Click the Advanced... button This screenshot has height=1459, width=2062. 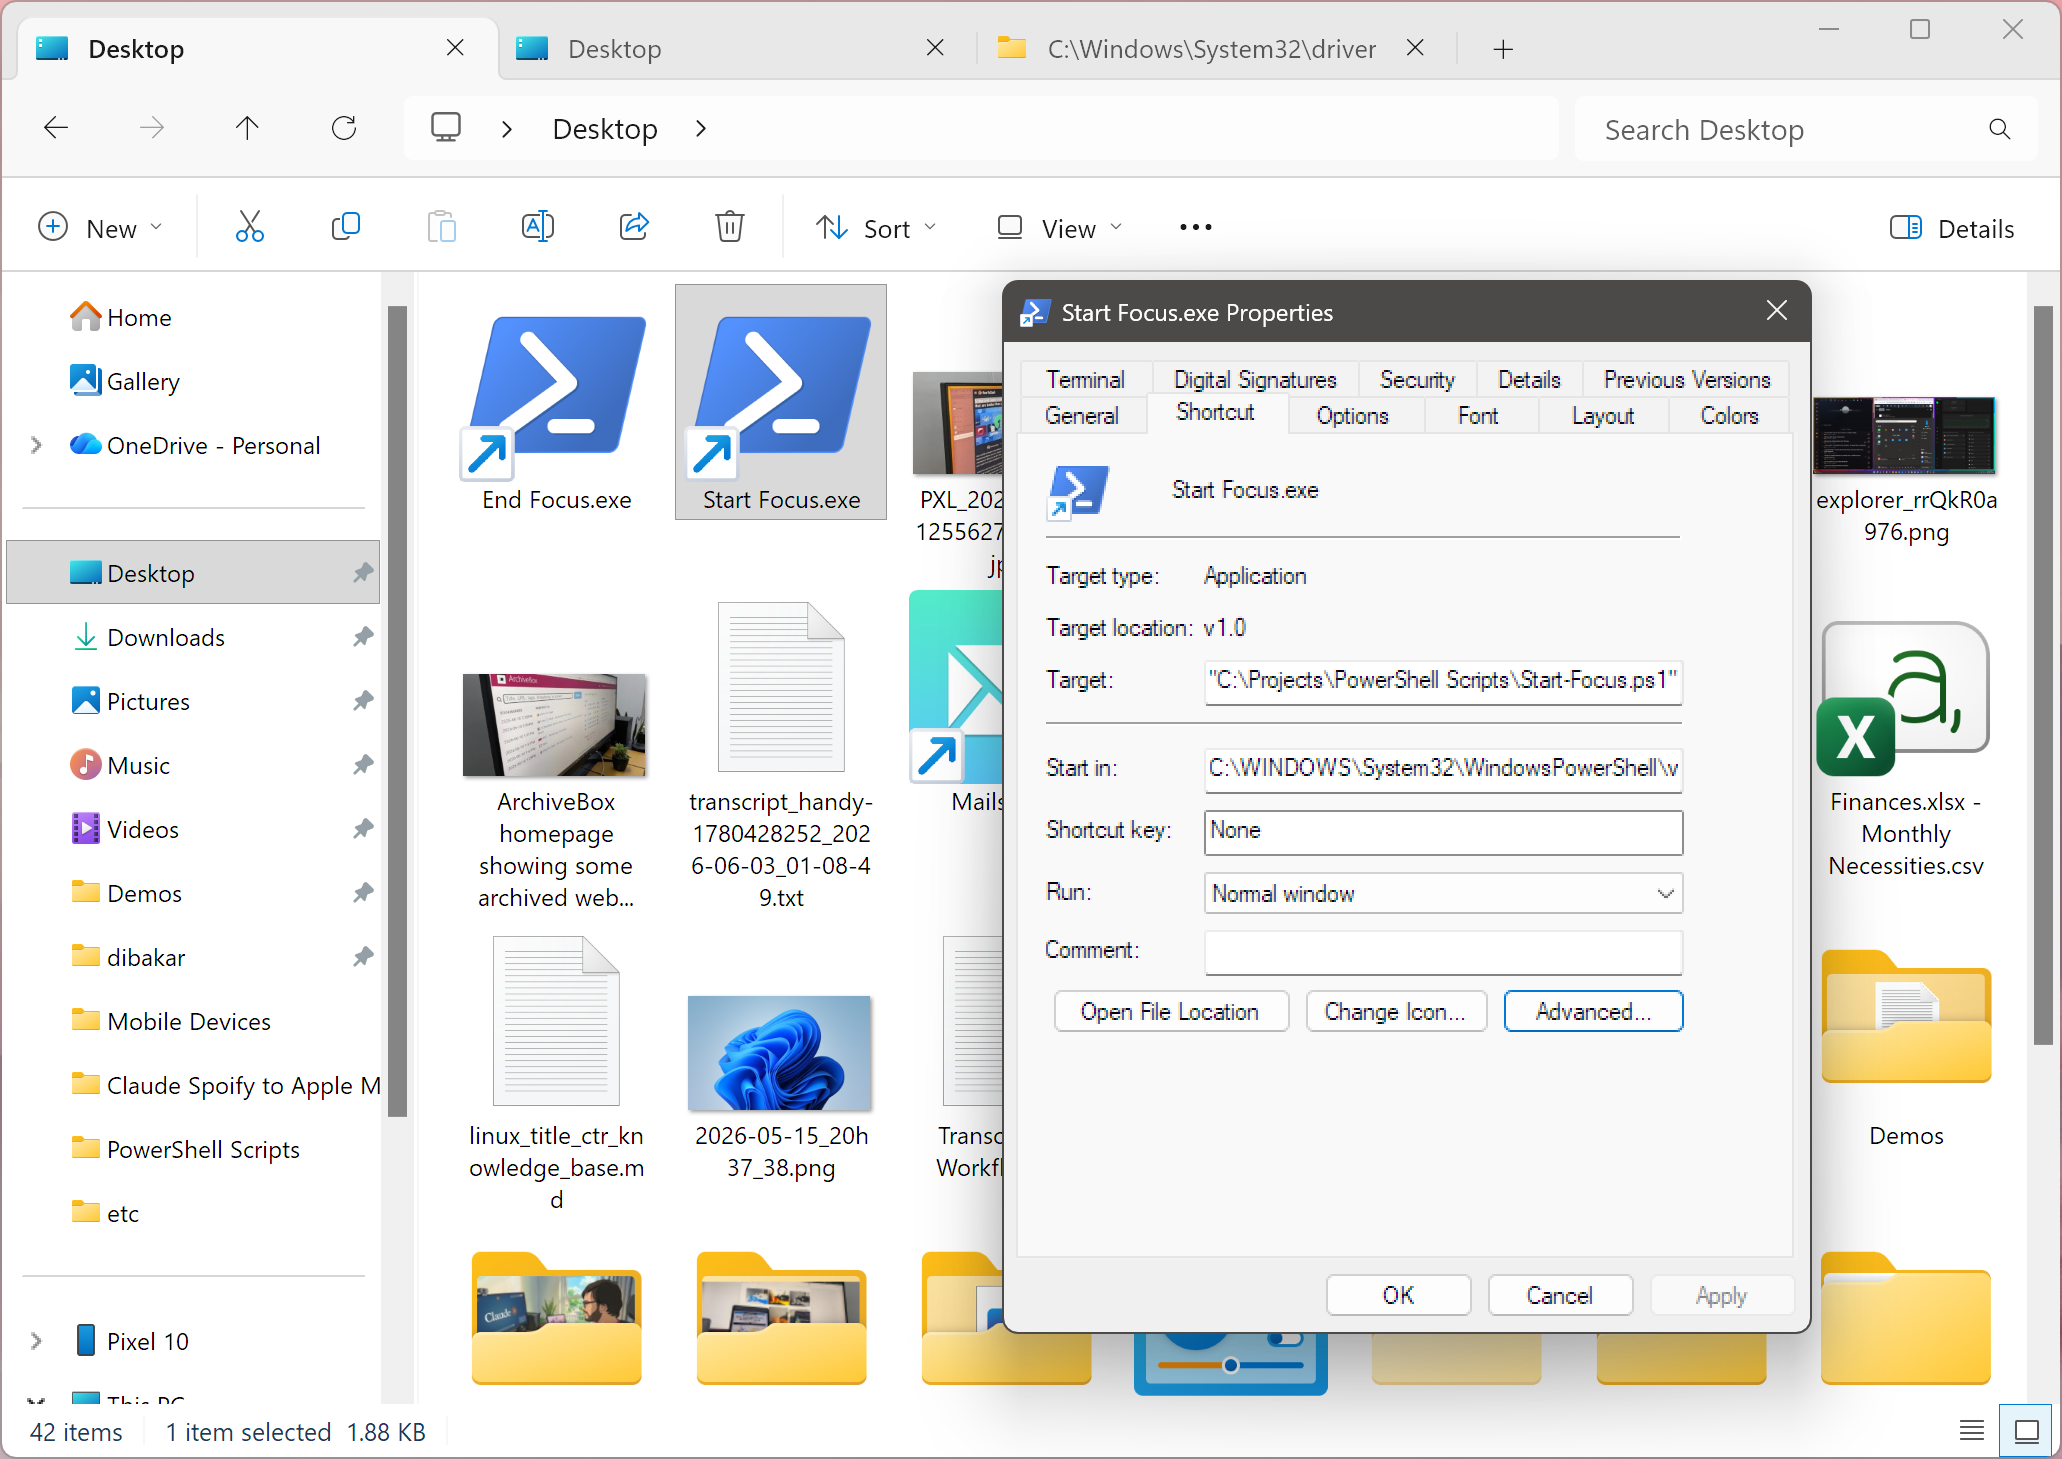[1593, 1011]
